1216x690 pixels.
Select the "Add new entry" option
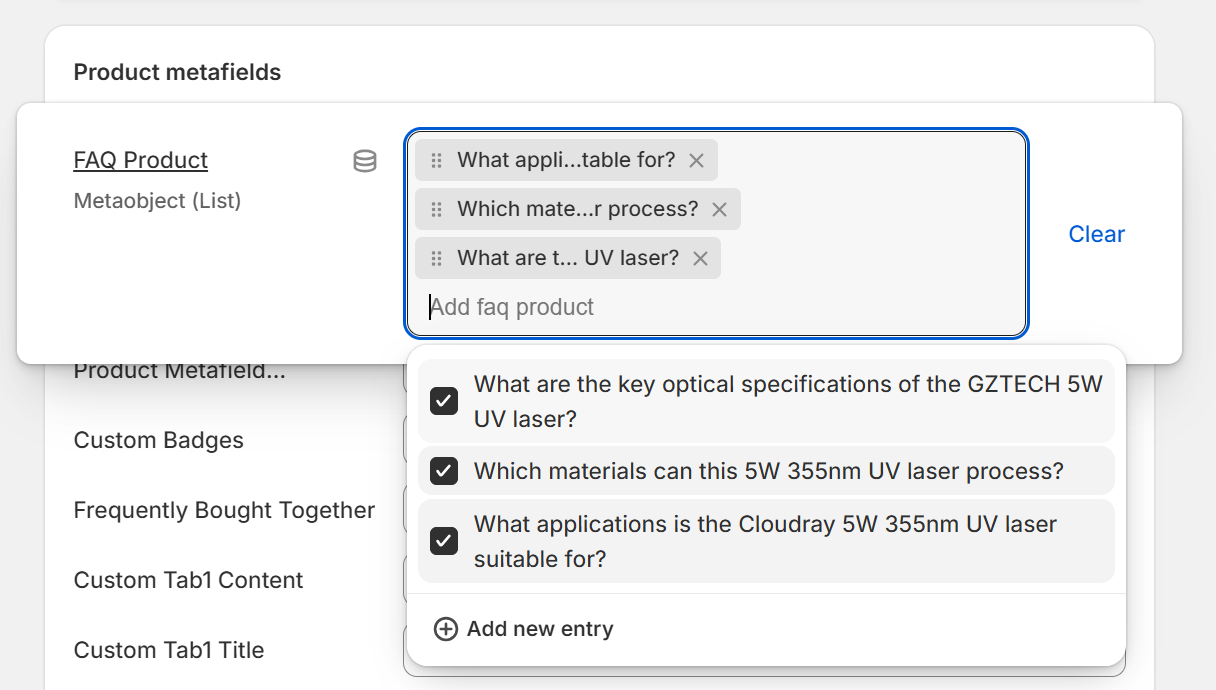tap(540, 629)
